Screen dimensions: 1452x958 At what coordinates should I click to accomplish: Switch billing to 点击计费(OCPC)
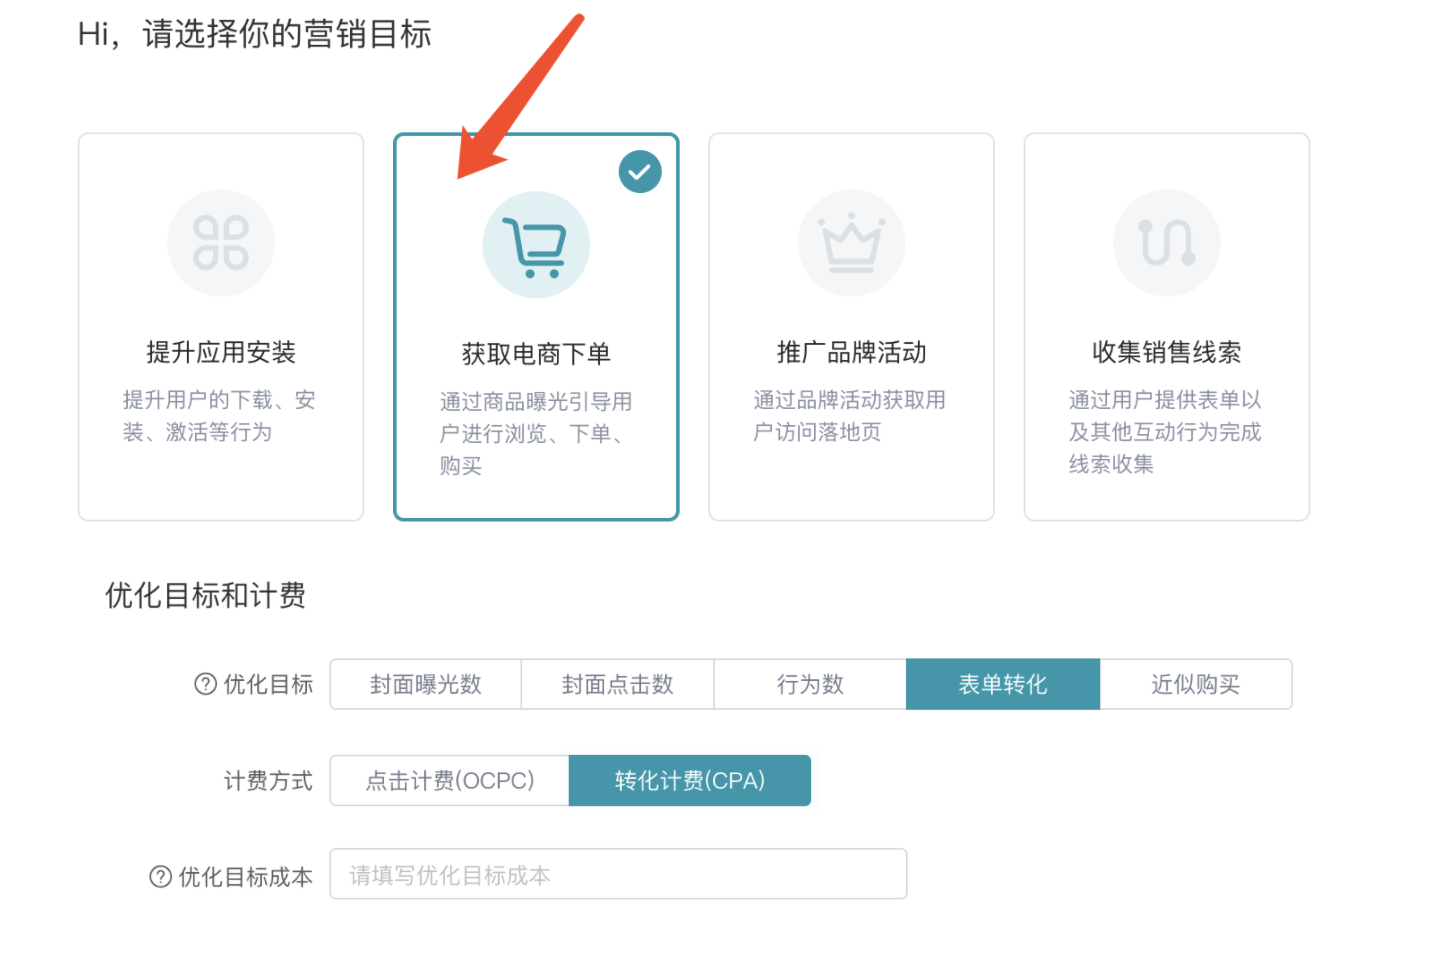point(449,780)
